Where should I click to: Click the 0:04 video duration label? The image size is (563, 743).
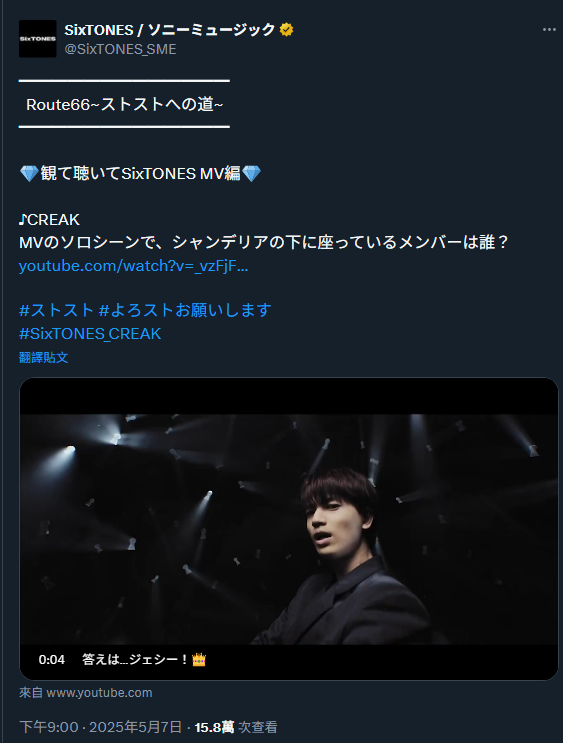pos(52,660)
